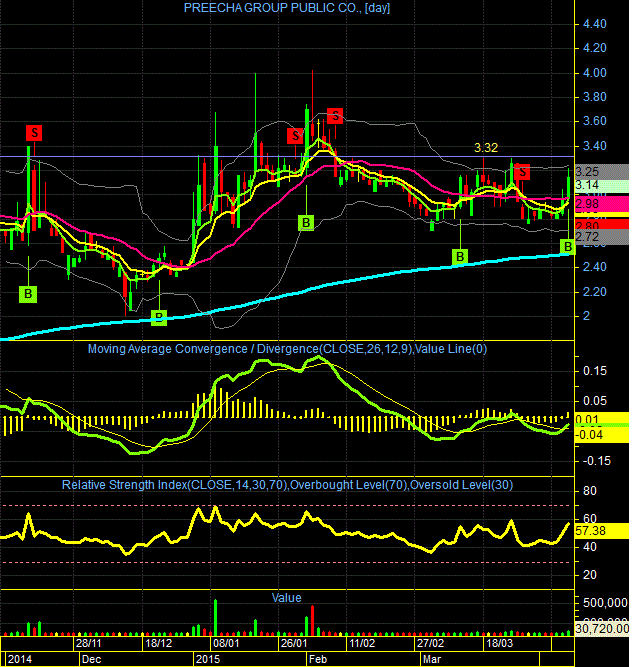This screenshot has width=633, height=667.
Task: Click the 08/01 date label
Action: click(226, 643)
